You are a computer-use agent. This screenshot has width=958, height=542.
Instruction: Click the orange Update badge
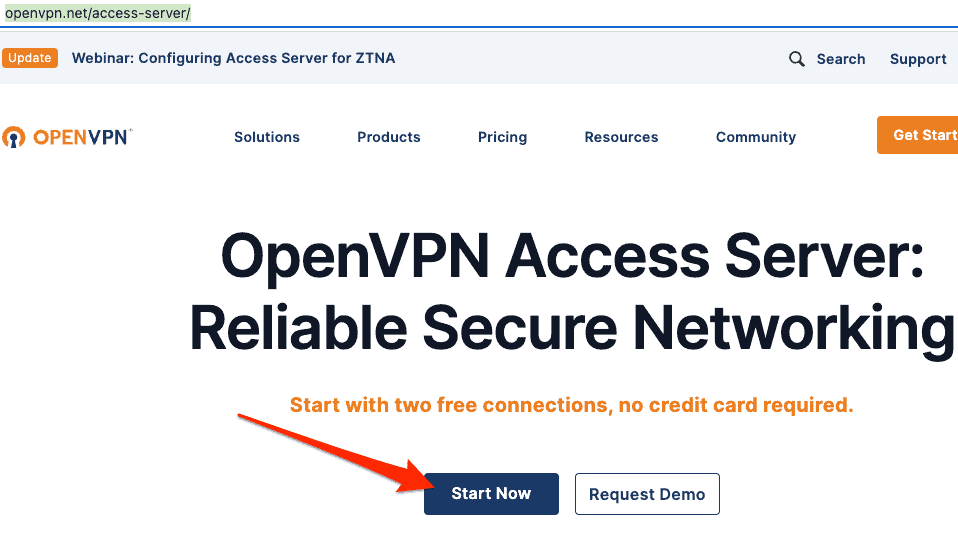pos(30,58)
